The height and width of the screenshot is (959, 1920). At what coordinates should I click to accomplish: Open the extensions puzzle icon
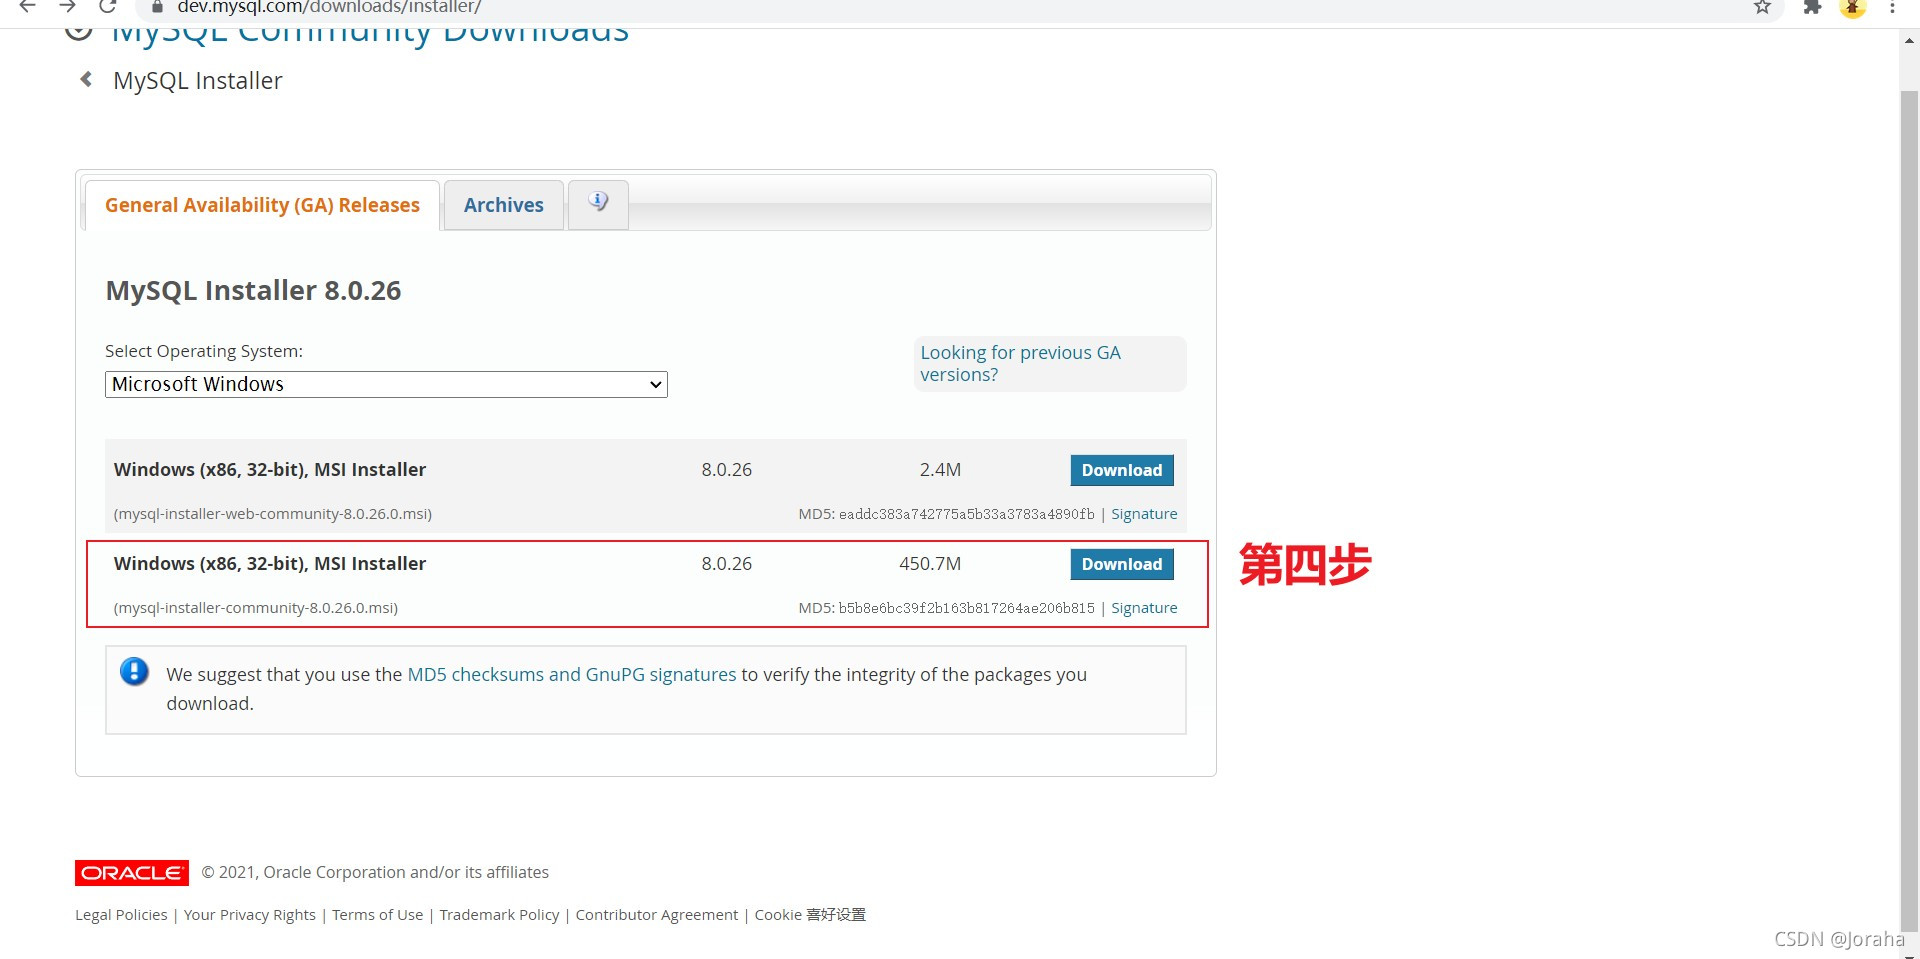[1812, 7]
